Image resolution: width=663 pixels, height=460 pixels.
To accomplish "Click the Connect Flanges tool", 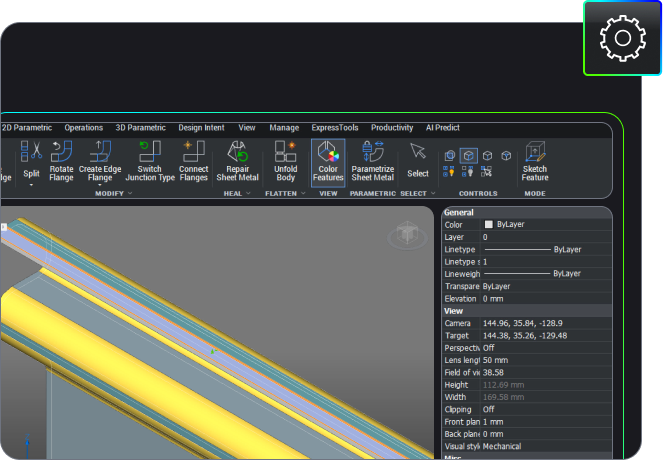I will [193, 160].
